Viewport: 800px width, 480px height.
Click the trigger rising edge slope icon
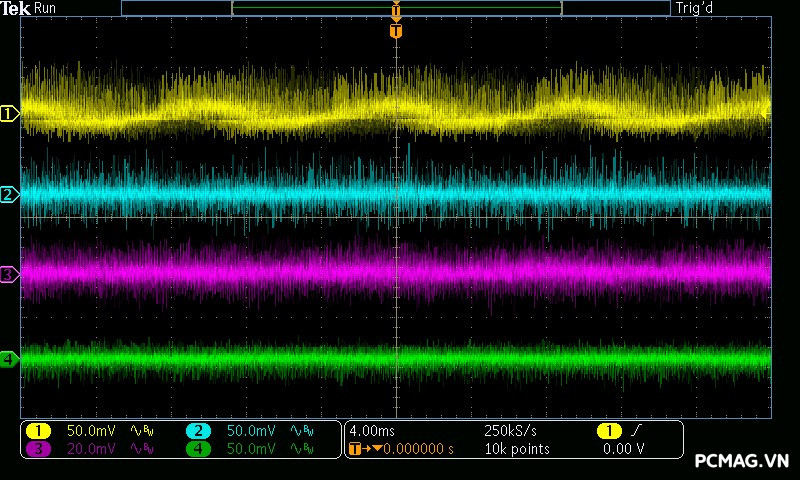click(635, 430)
